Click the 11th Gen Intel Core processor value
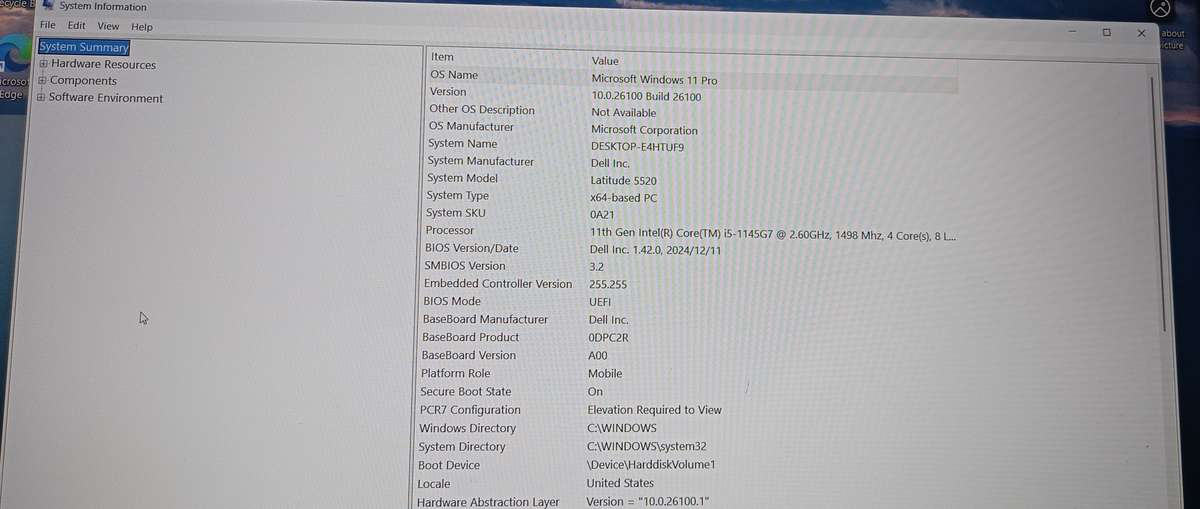The width and height of the screenshot is (1200, 509). pos(772,233)
